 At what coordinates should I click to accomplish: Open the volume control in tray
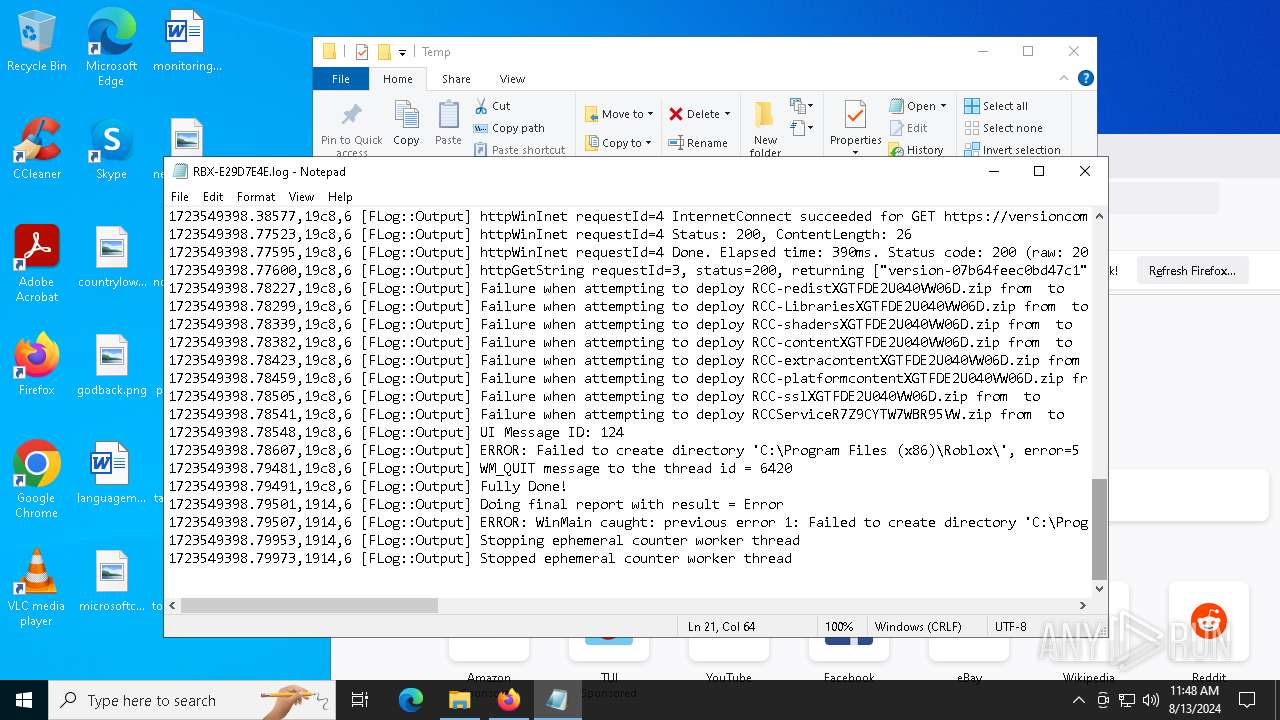[1151, 700]
